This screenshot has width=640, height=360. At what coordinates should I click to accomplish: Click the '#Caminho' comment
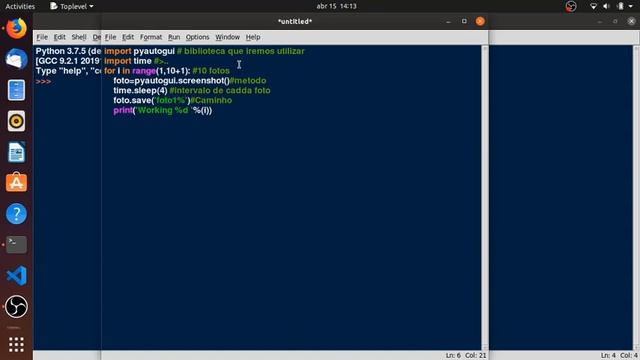(x=211, y=100)
